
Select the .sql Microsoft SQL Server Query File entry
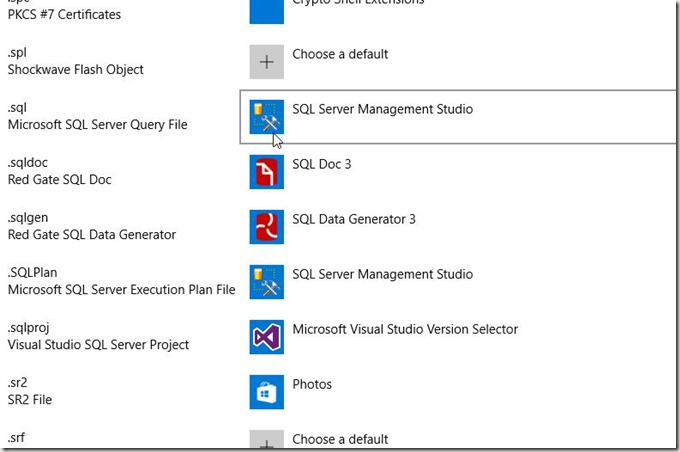[x=97, y=116]
